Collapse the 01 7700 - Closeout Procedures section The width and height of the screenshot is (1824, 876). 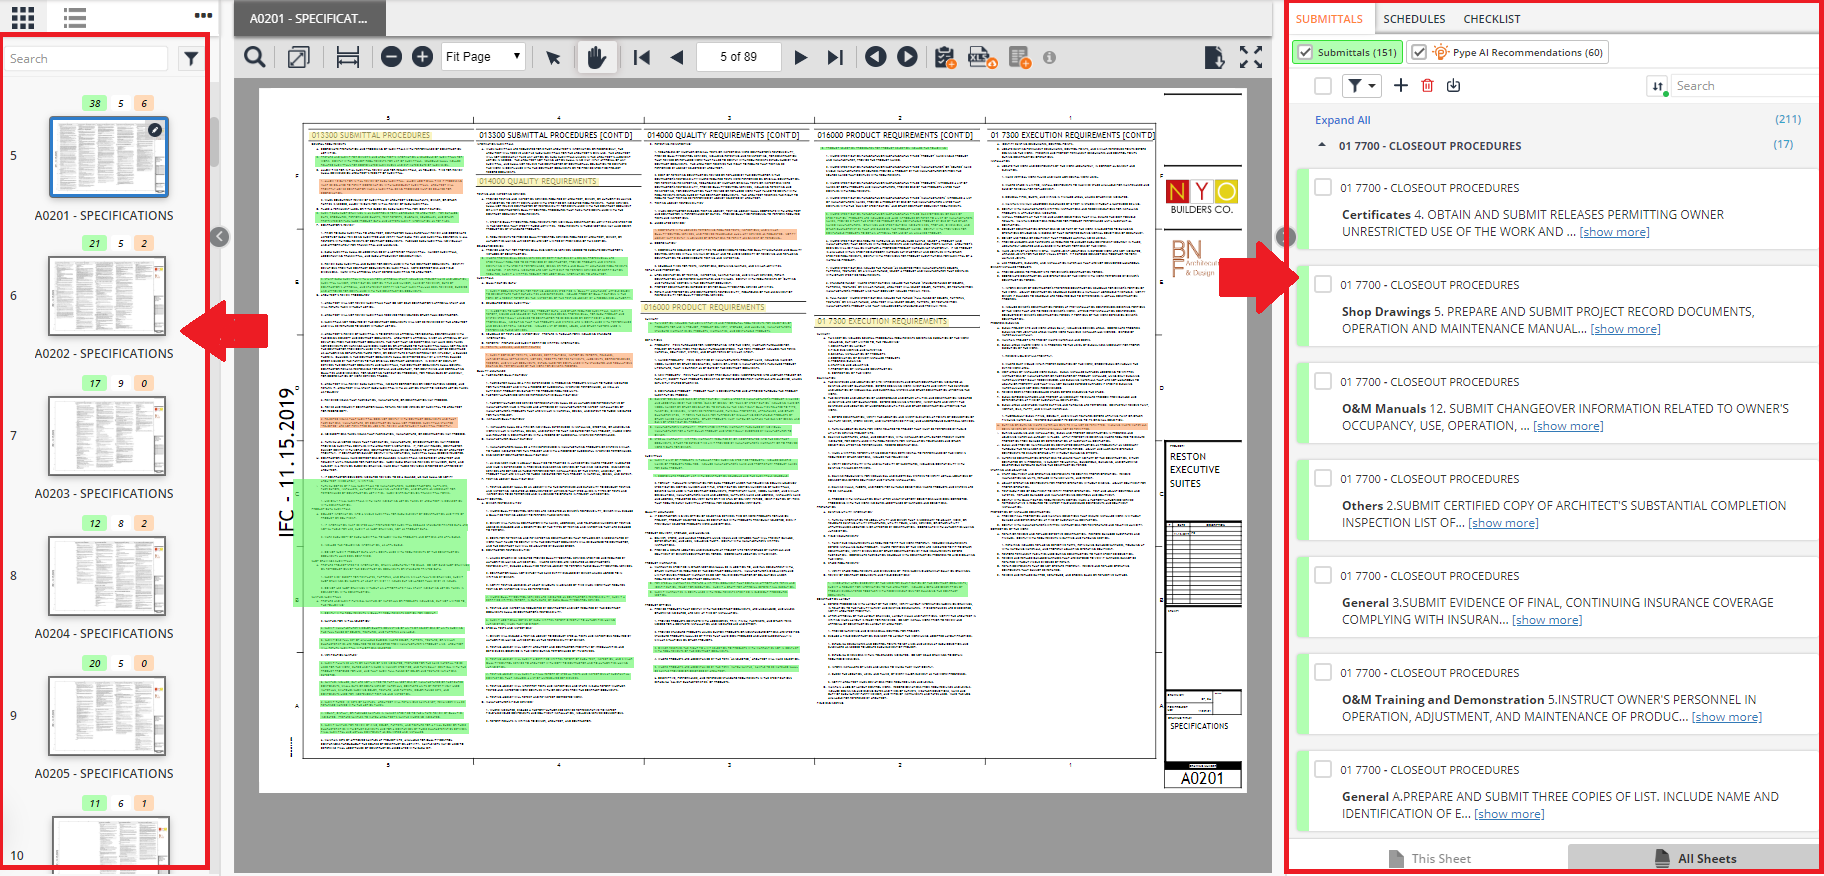click(1322, 145)
